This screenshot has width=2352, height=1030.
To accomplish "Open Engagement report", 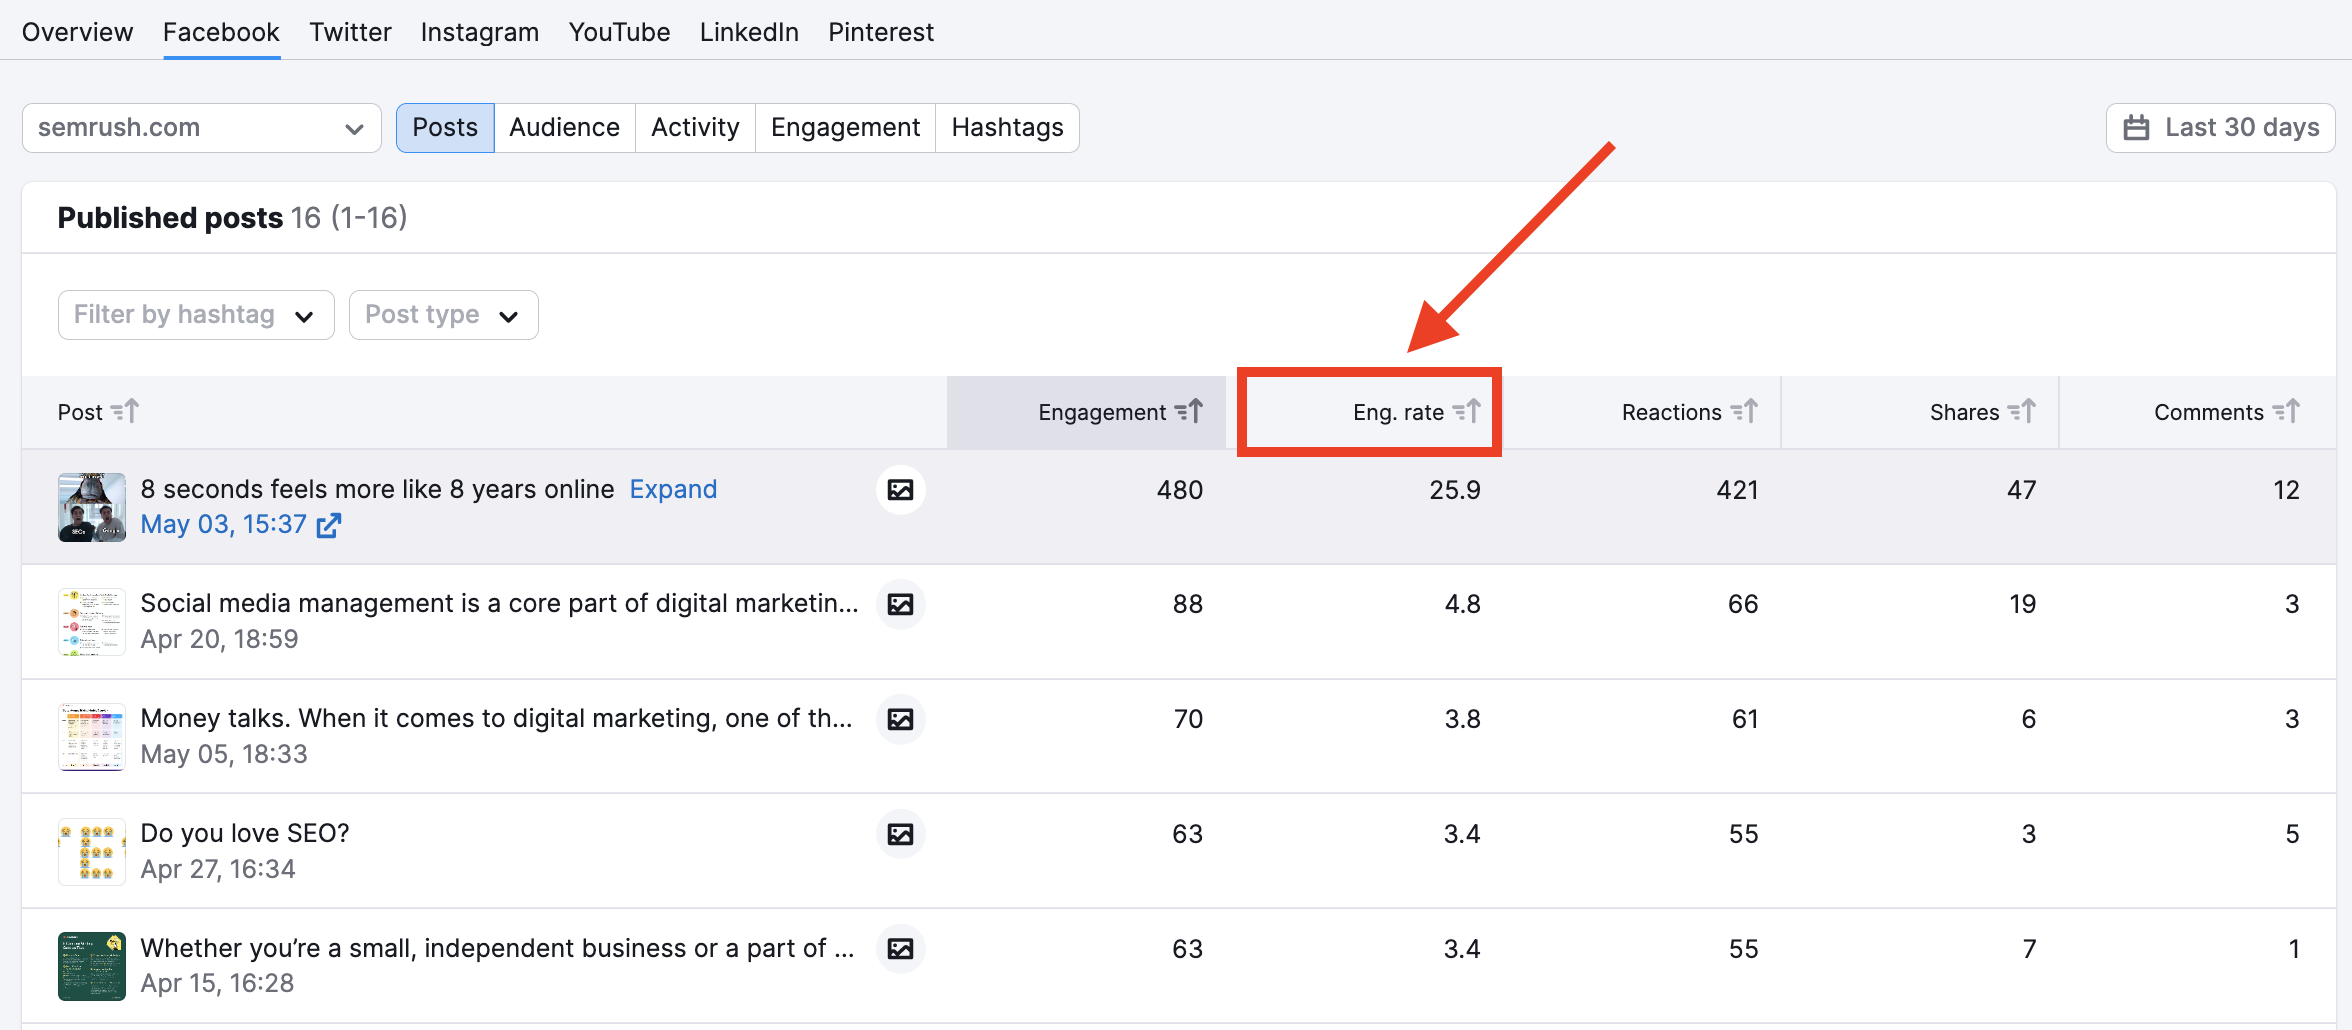I will (846, 128).
